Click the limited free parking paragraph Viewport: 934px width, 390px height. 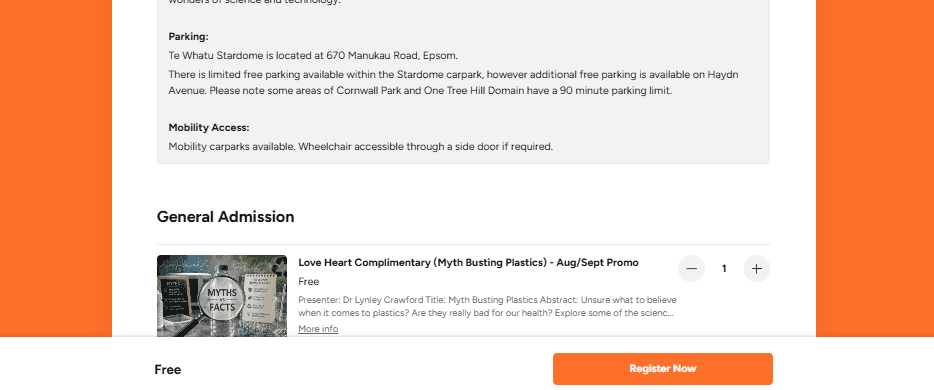[x=453, y=83]
